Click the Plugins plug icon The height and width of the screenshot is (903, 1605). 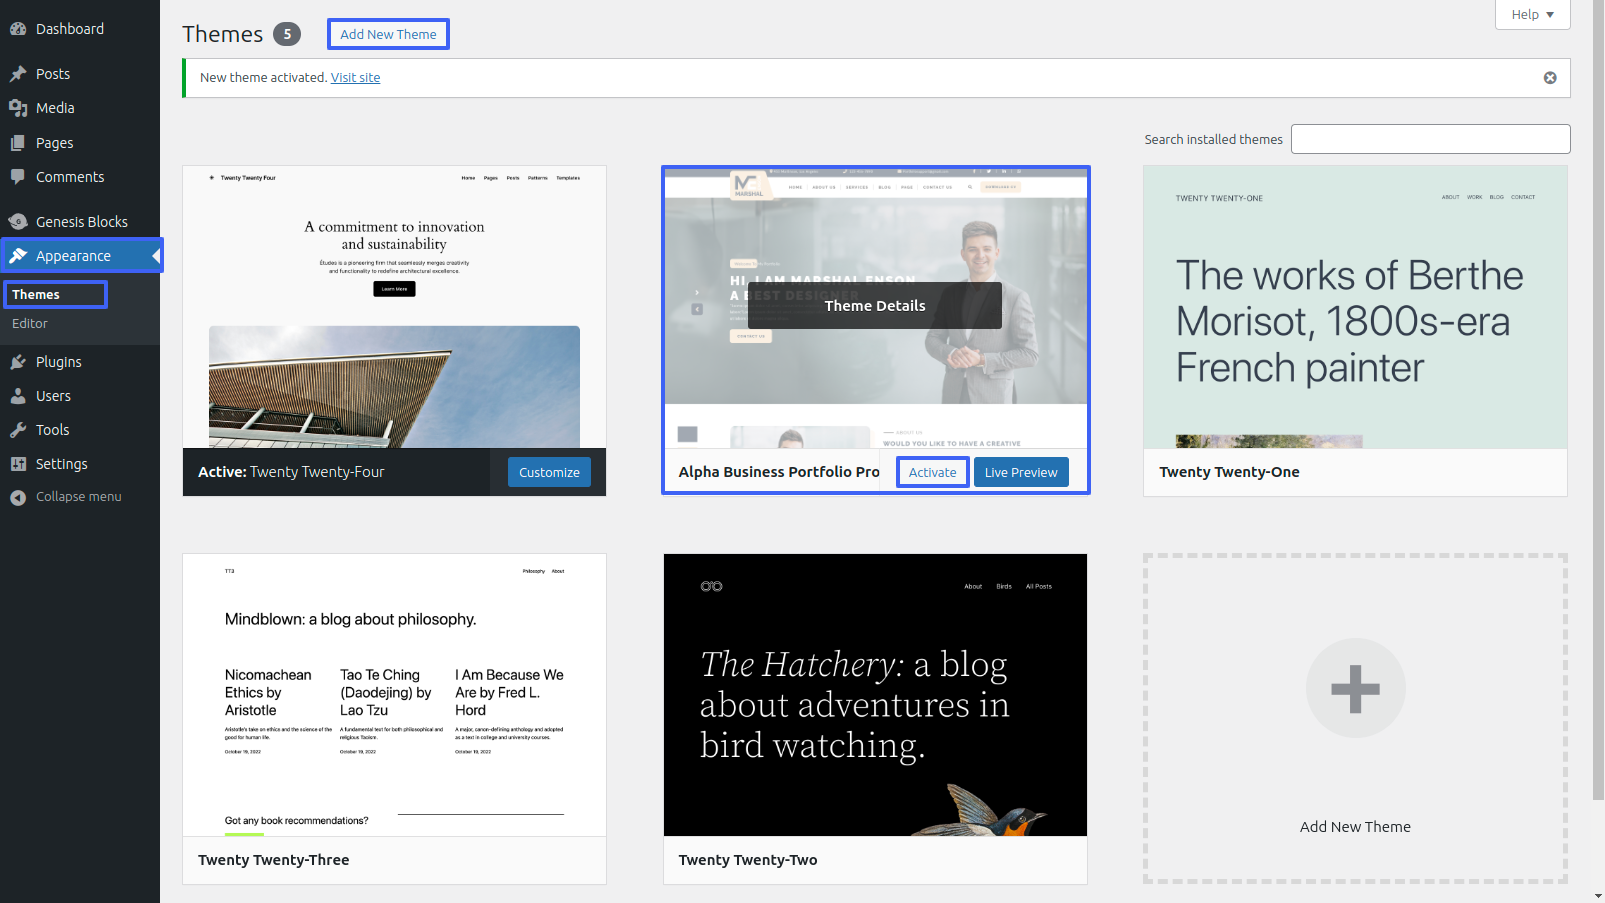18,362
